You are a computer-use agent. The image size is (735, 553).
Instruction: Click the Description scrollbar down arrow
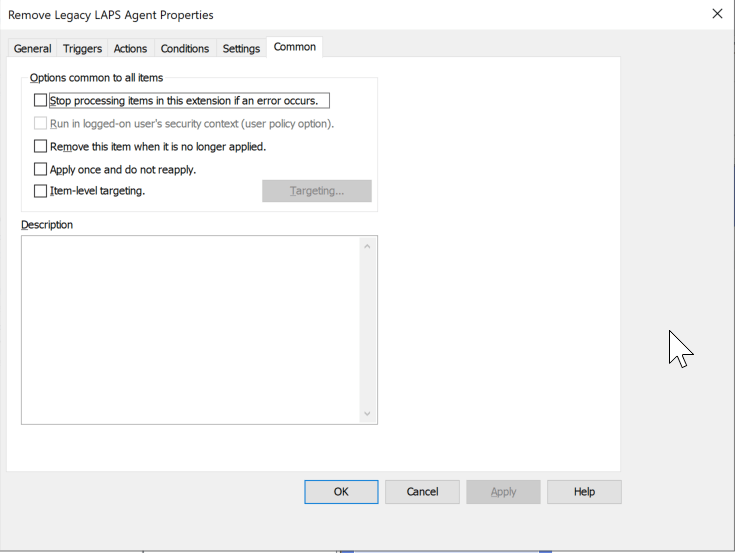(367, 414)
